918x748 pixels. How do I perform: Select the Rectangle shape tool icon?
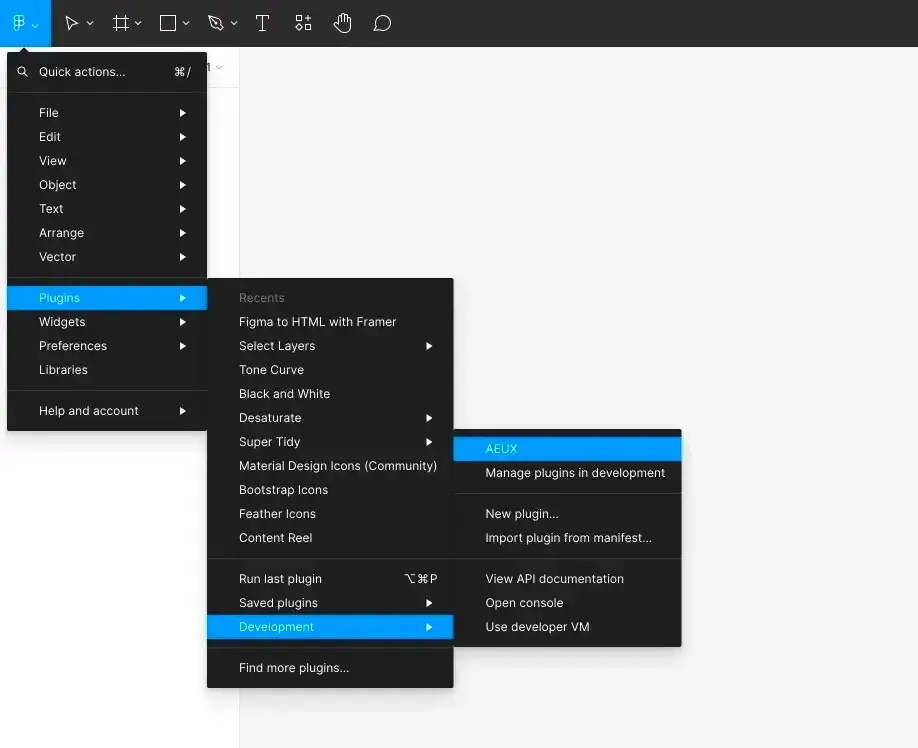[168, 23]
